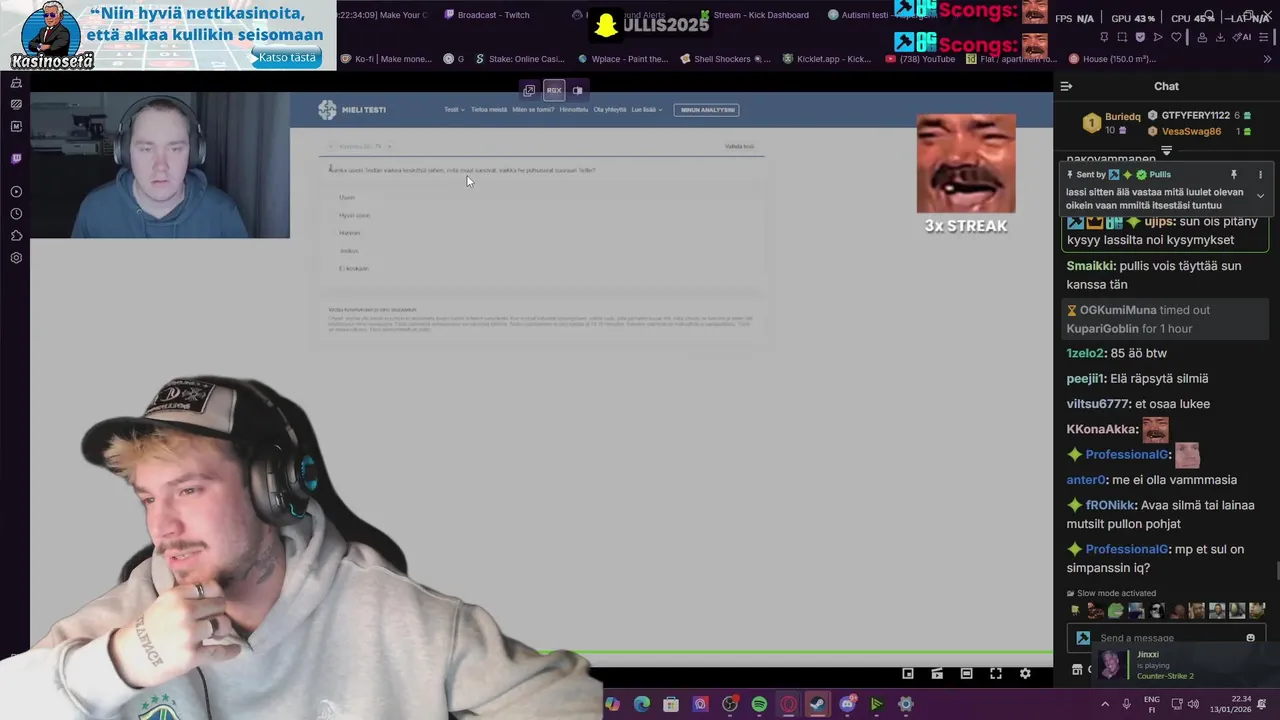Open the Stake: Online Casino bookmark
1280x720 pixels.
pyautogui.click(x=520, y=59)
